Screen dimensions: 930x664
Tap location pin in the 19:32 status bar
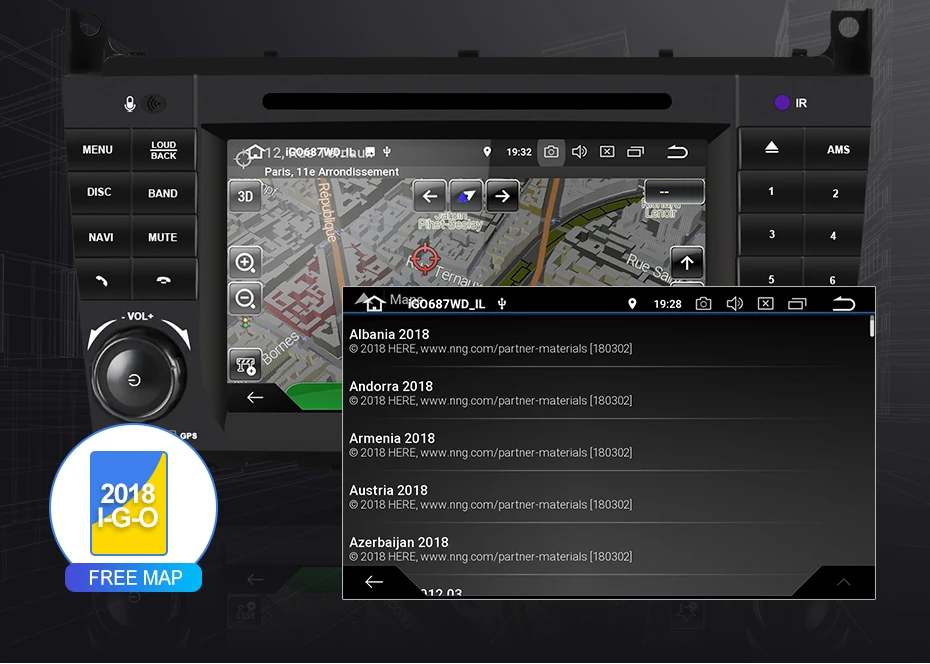tap(487, 152)
